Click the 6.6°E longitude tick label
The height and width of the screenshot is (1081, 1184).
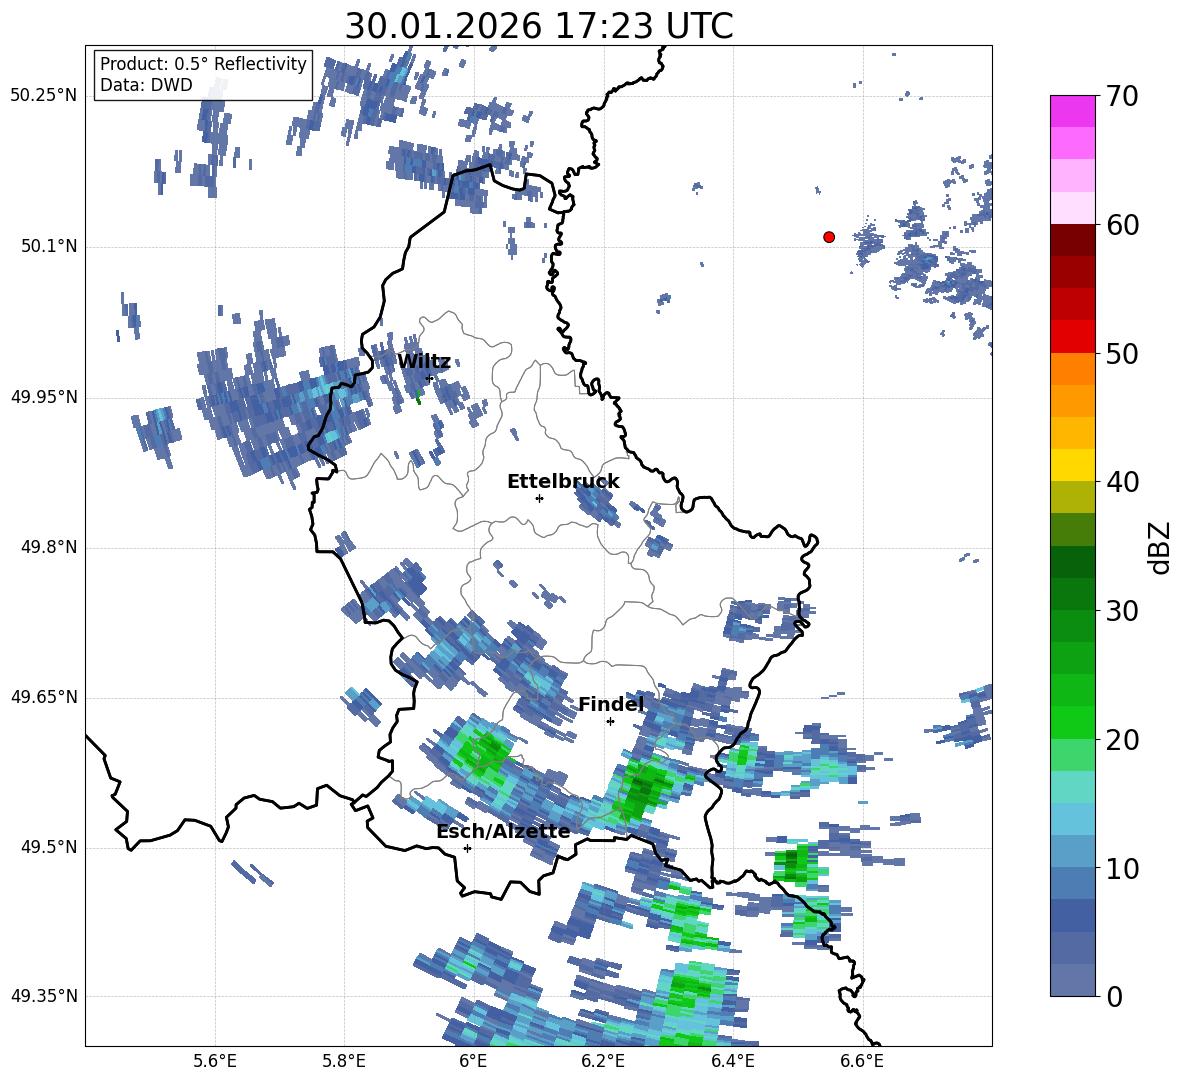[862, 1062]
